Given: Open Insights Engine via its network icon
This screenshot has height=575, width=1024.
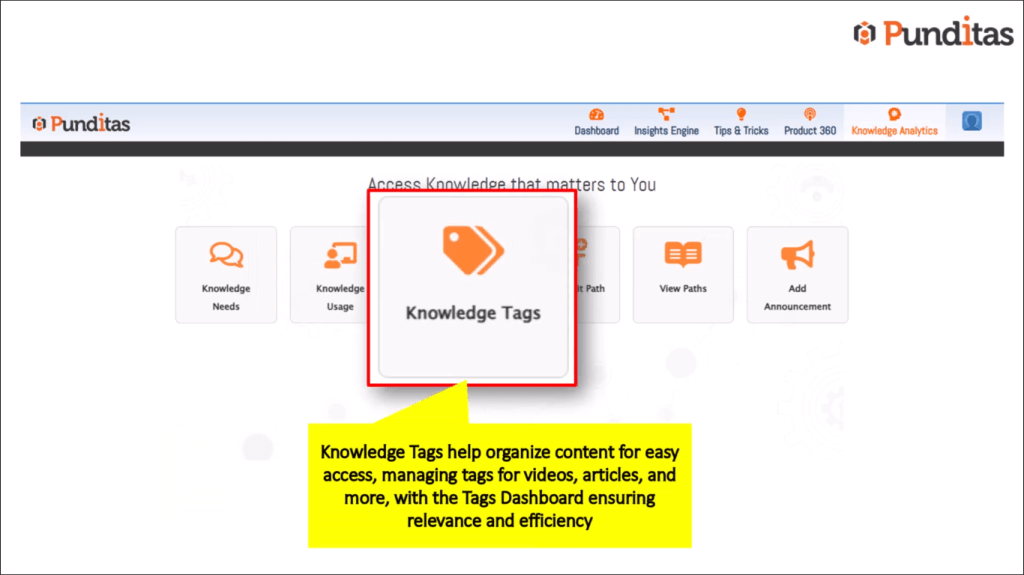Looking at the screenshot, I should coord(666,115).
